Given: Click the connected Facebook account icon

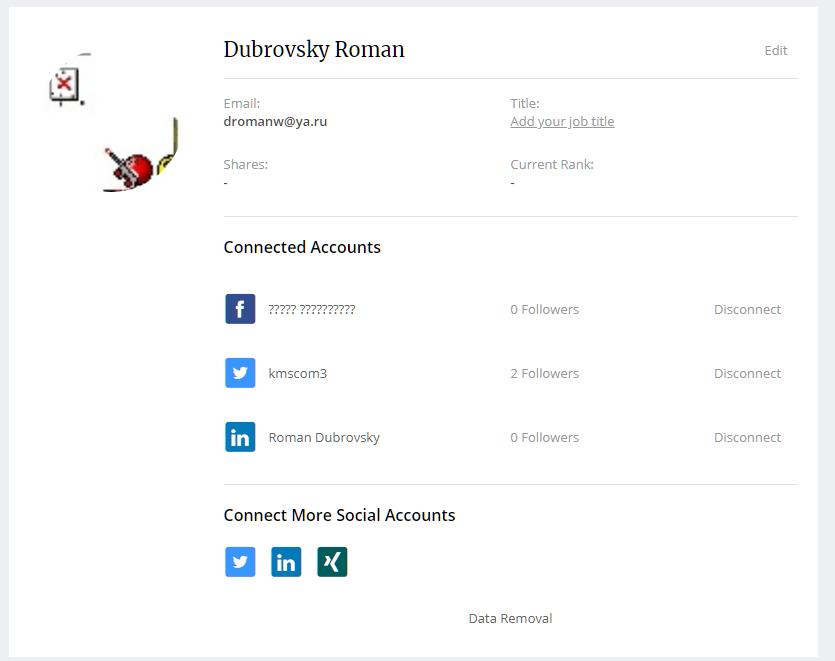Looking at the screenshot, I should click(x=240, y=309).
